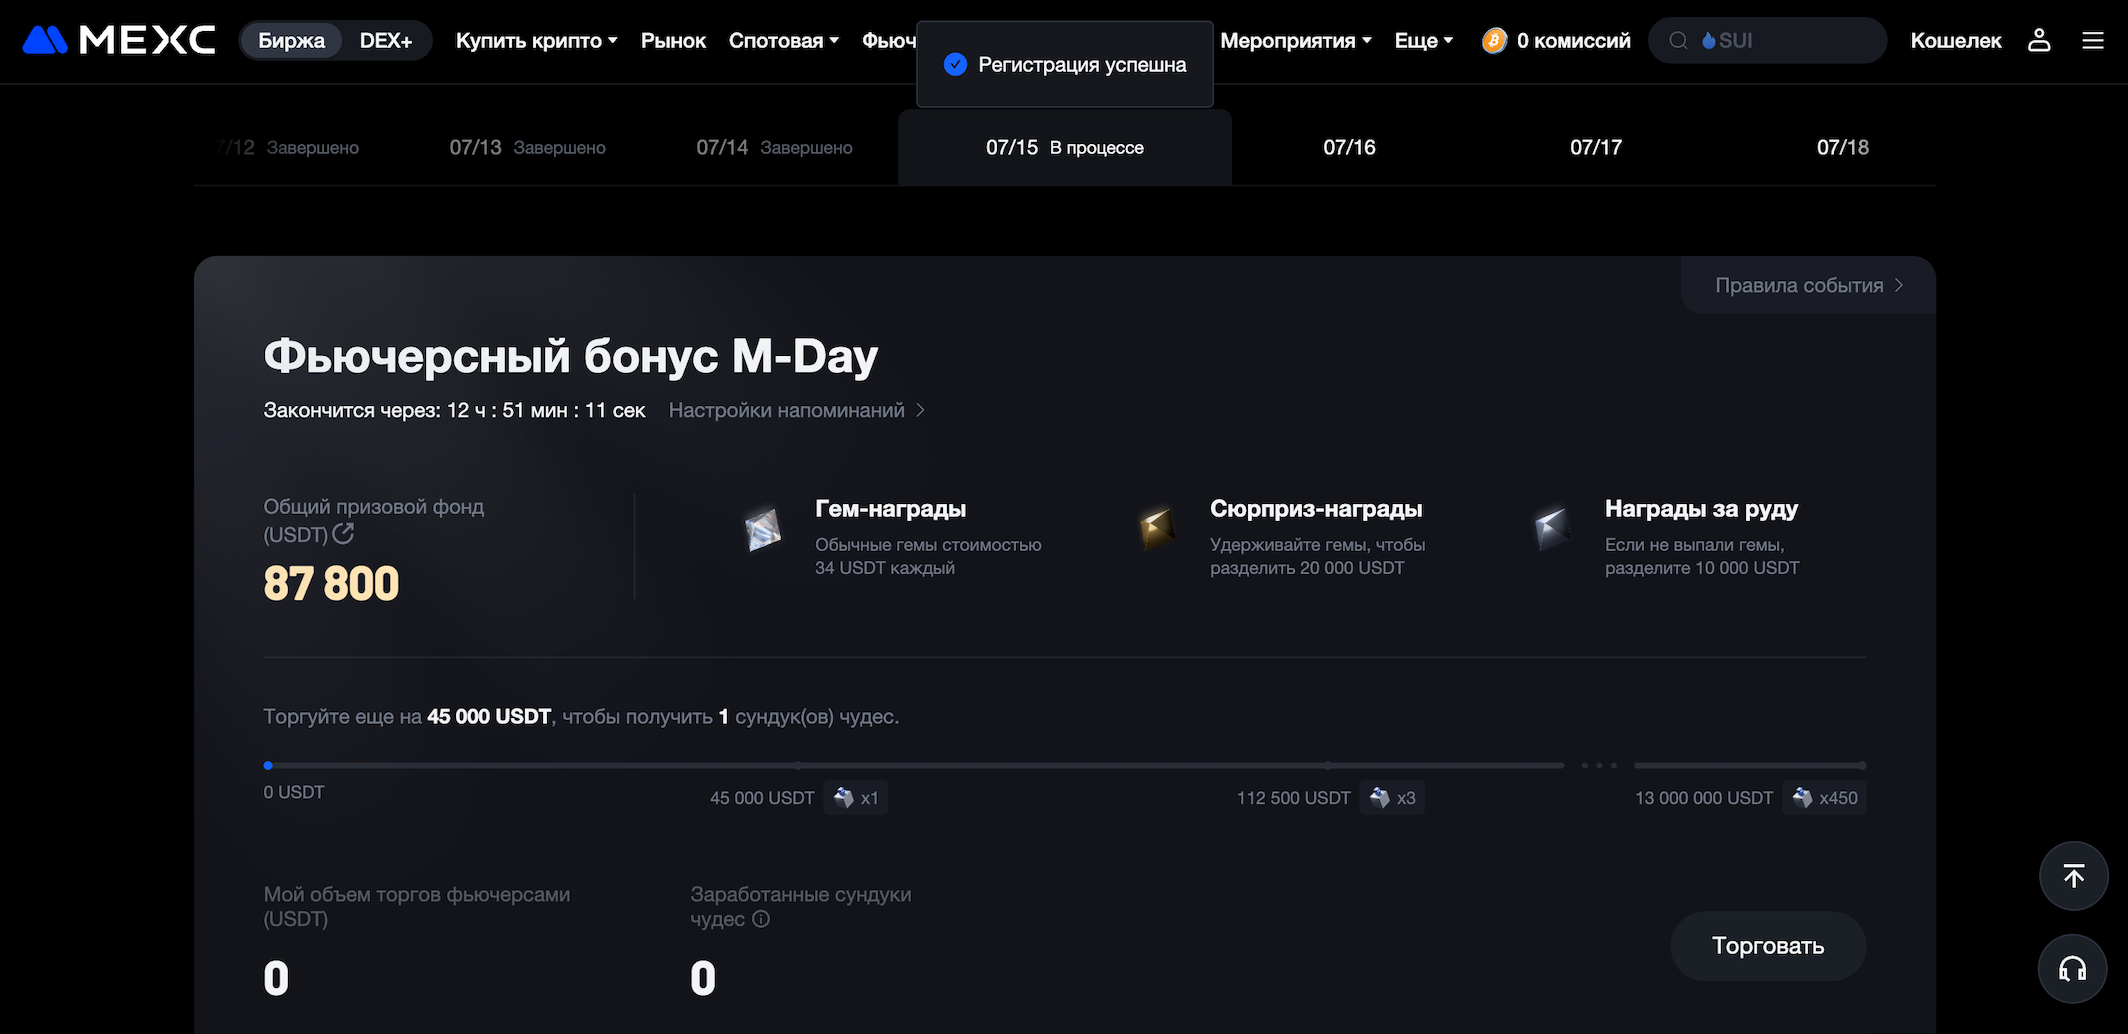The width and height of the screenshot is (2128, 1034).
Task: Open the headset support chat
Action: [x=2073, y=968]
